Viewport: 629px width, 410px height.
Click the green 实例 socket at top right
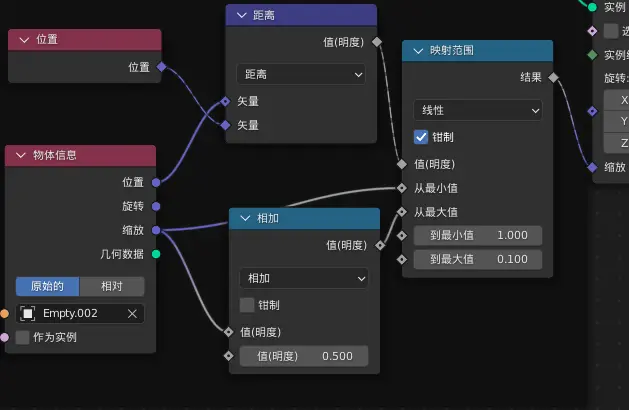tap(592, 7)
